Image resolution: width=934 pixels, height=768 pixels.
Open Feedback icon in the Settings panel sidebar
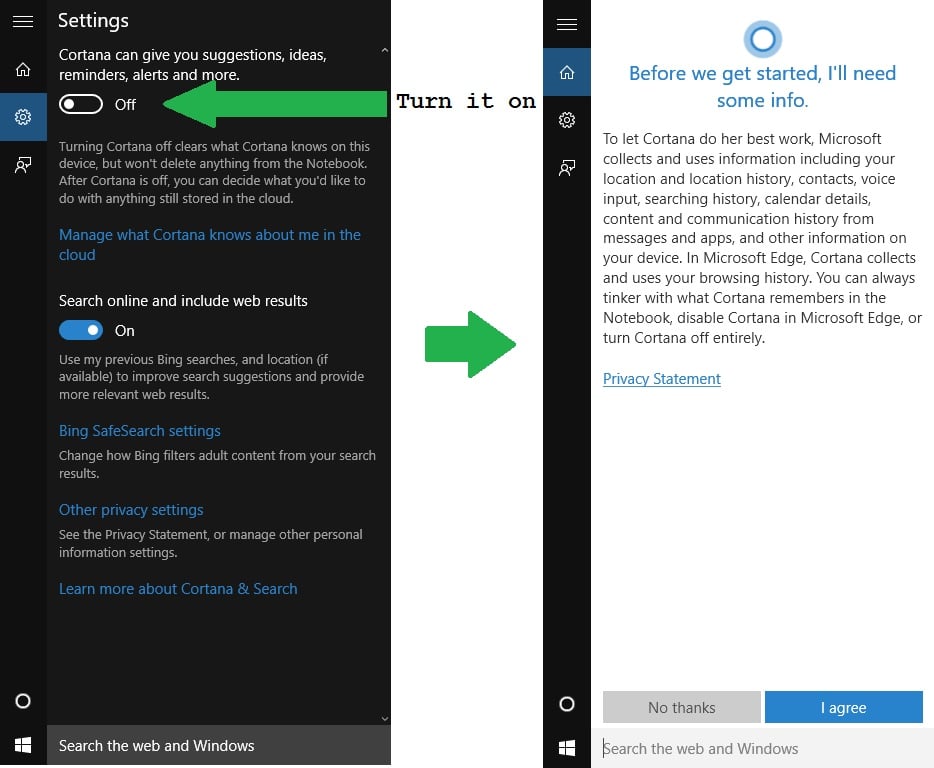pos(23,164)
